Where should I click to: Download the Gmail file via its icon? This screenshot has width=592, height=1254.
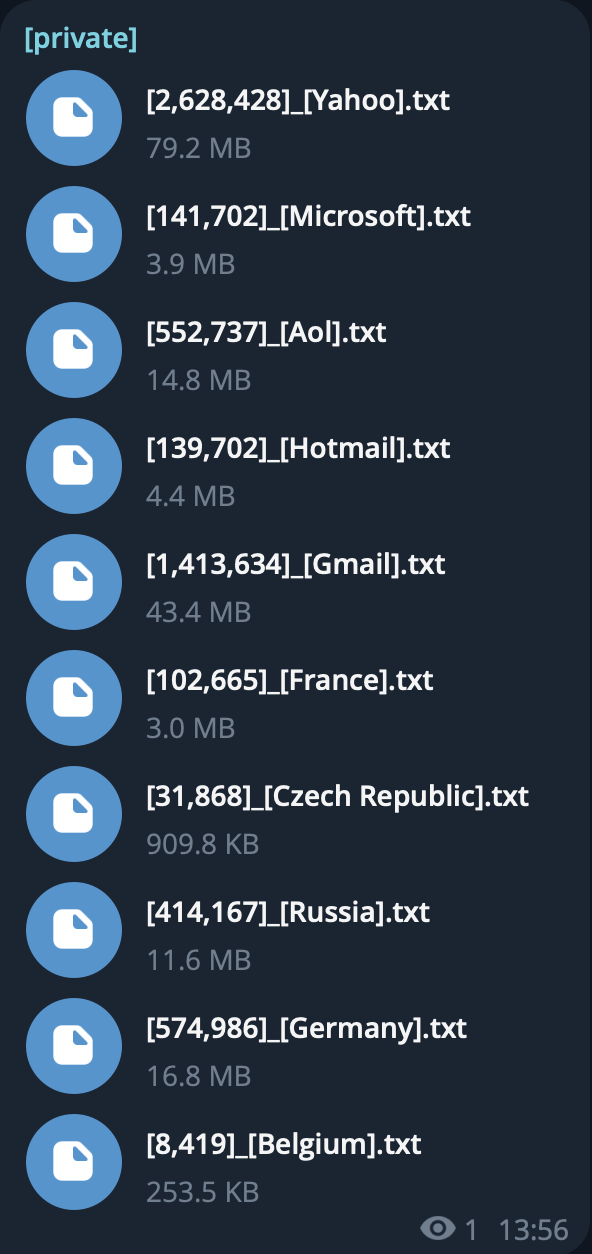[x=74, y=582]
